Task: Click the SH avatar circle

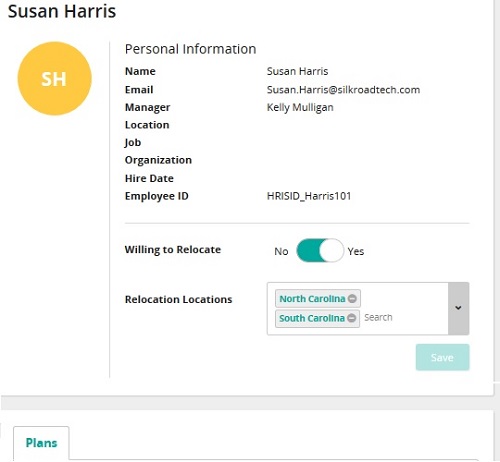Action: coord(54,79)
